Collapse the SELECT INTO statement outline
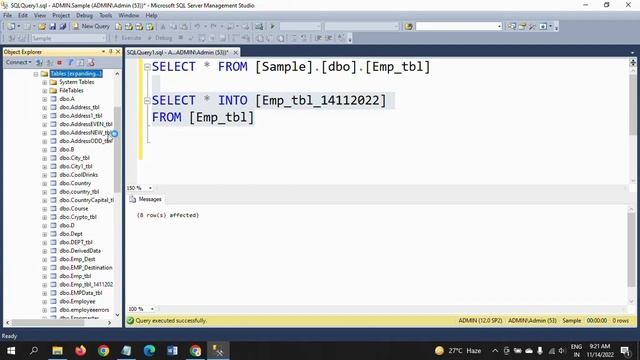The height and width of the screenshot is (360, 640). (147, 101)
